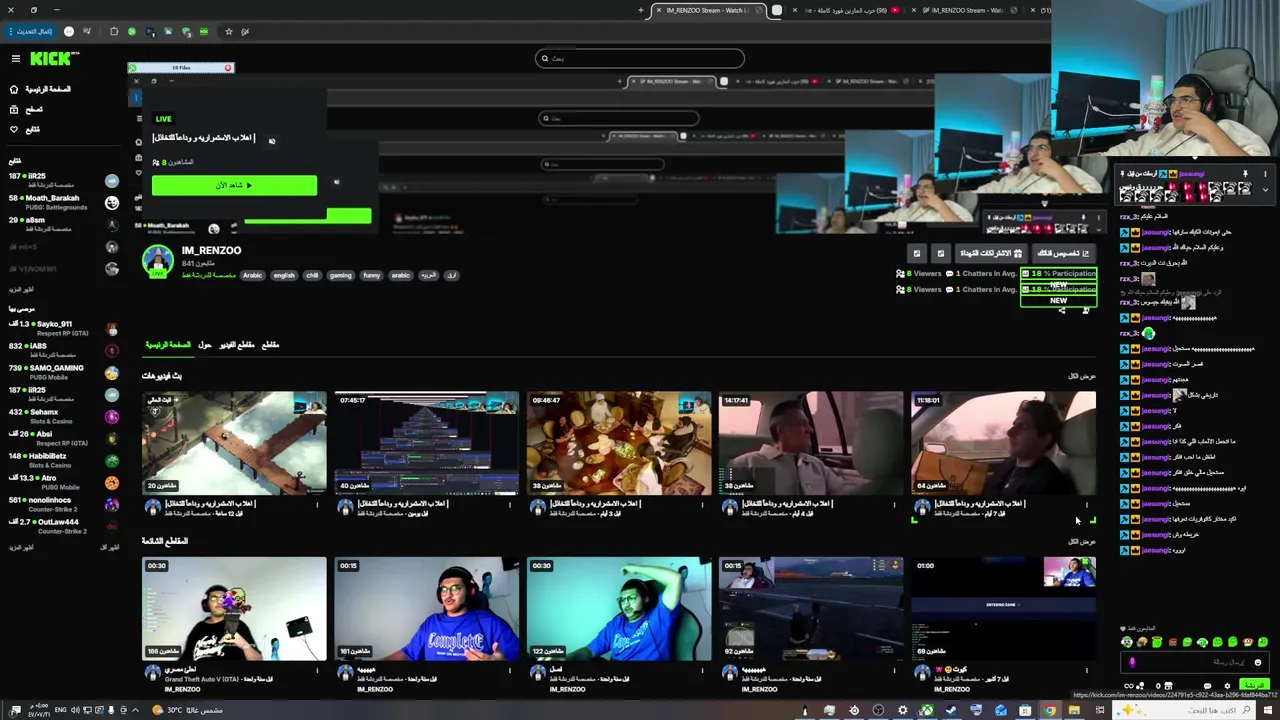Switch to the Clips (مقاطع) channel tab
This screenshot has width=1280, height=720.
[270, 345]
